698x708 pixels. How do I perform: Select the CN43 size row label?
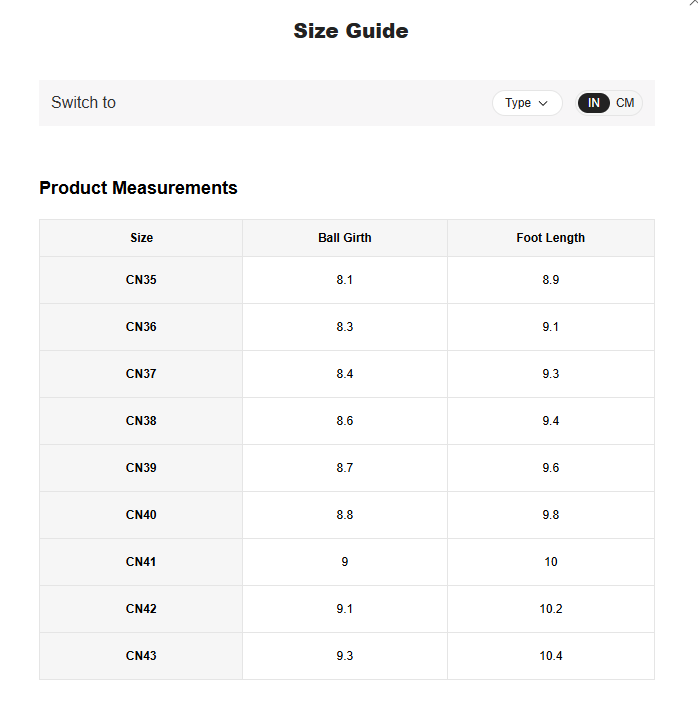[x=141, y=656]
